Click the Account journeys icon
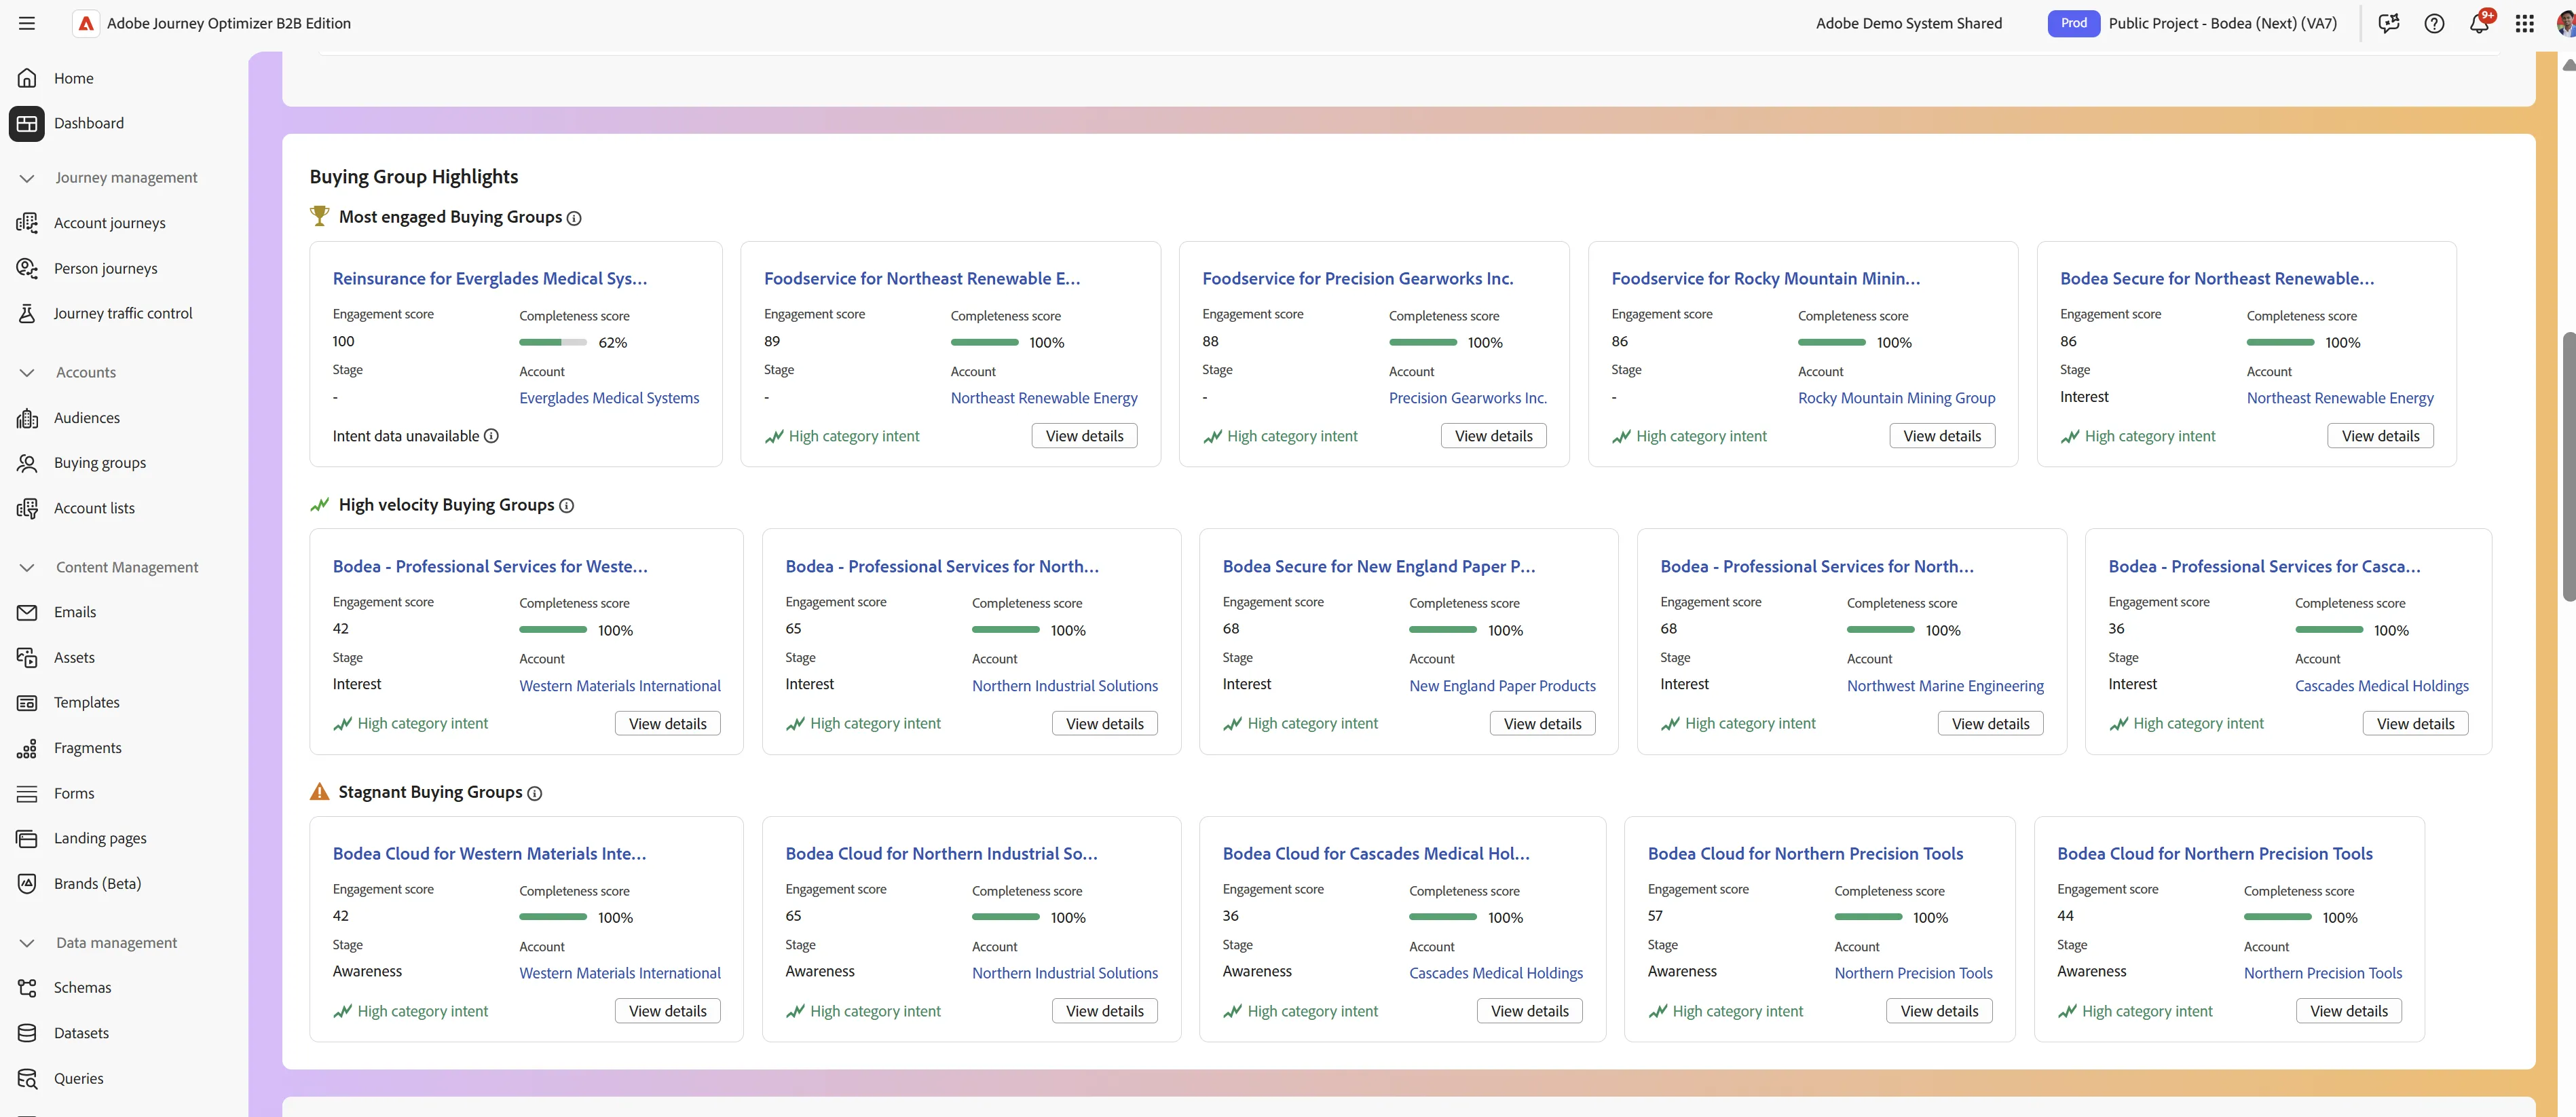 pos(27,223)
